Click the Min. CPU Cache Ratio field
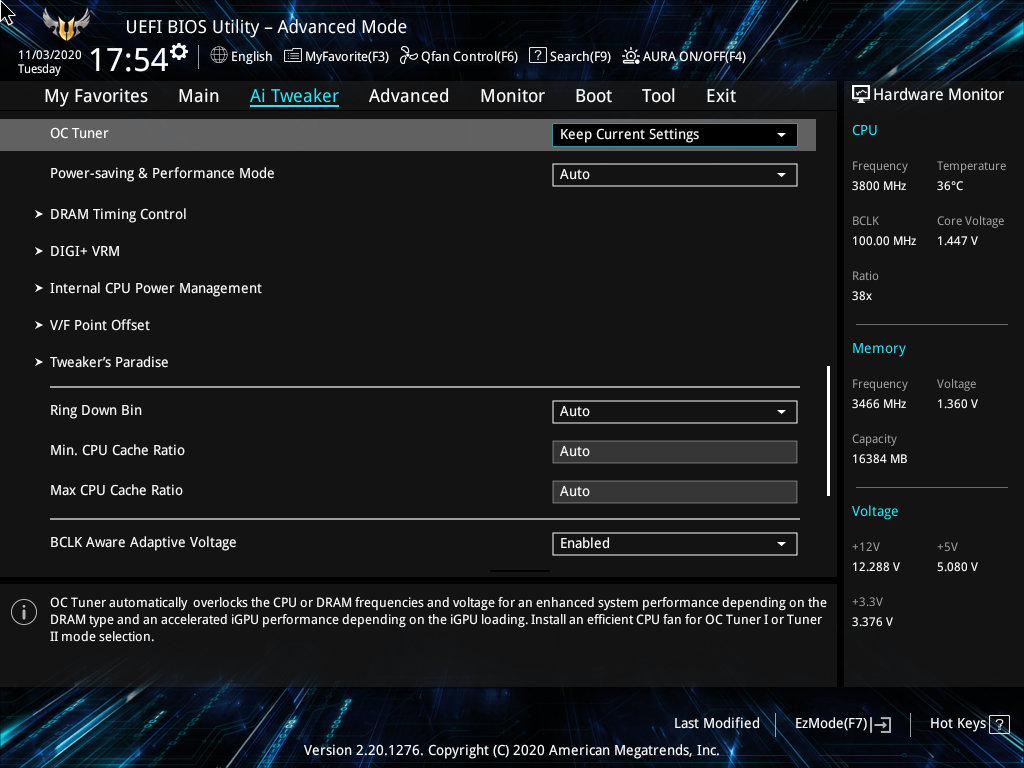1024x768 pixels. [x=675, y=451]
